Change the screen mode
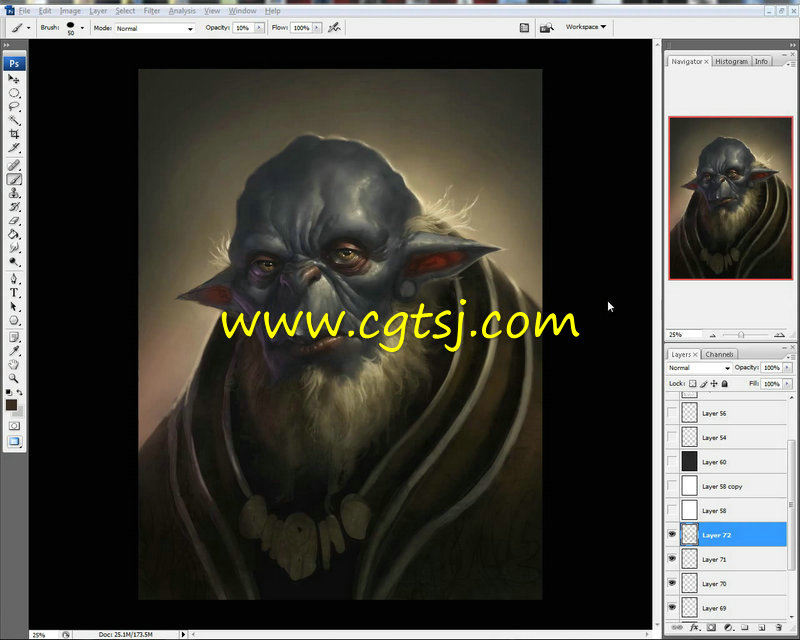800x640 pixels. [14, 441]
